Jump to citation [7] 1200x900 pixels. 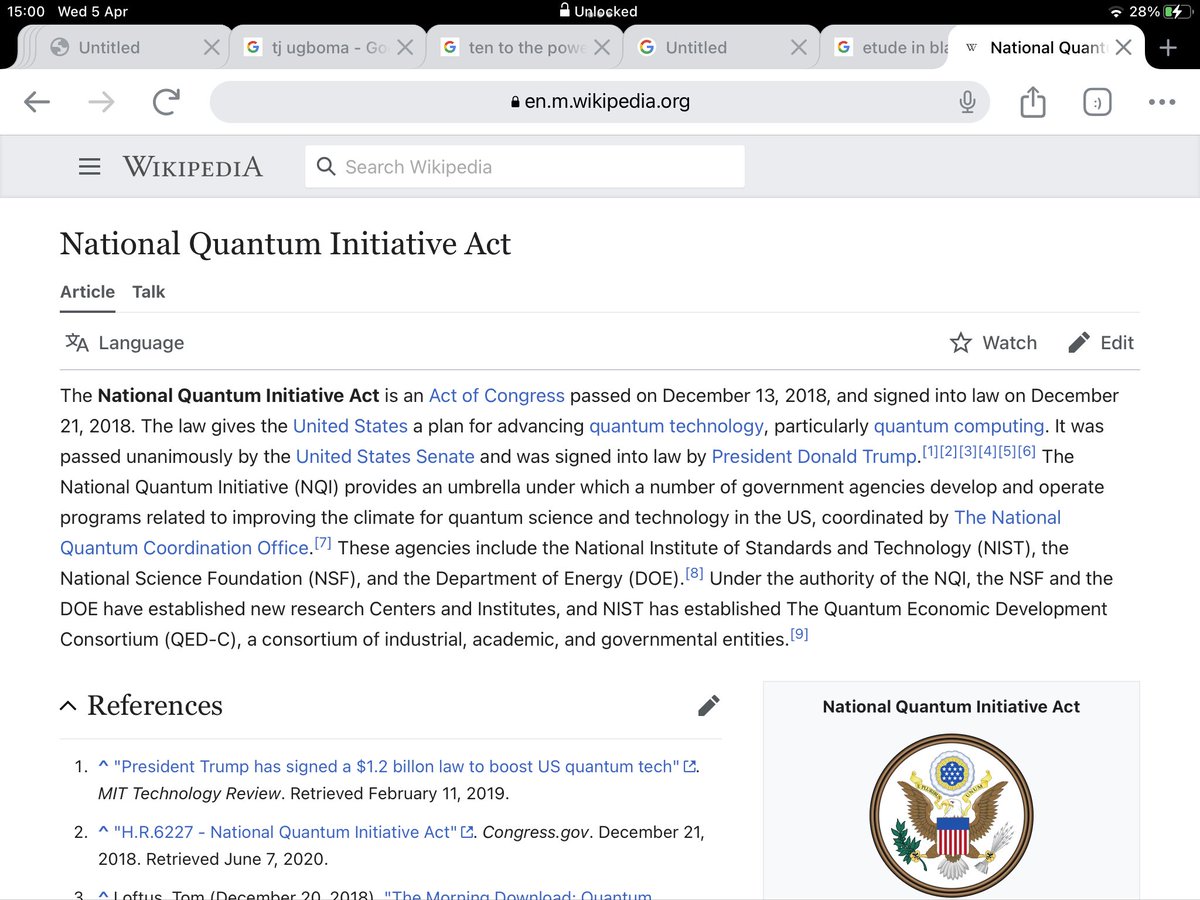coord(323,544)
